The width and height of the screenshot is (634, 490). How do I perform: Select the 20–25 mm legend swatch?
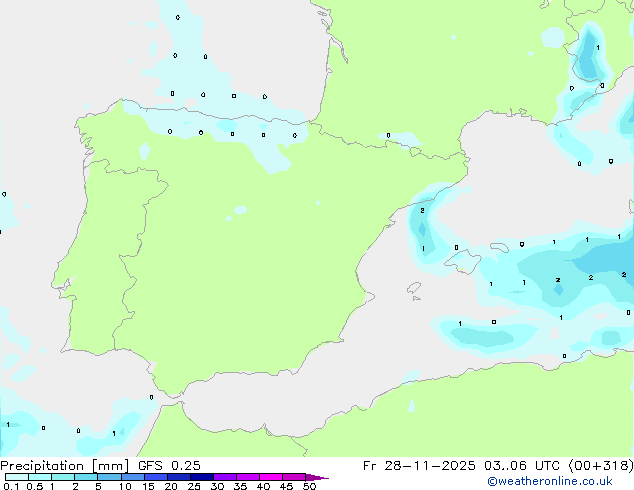pyautogui.click(x=179, y=477)
